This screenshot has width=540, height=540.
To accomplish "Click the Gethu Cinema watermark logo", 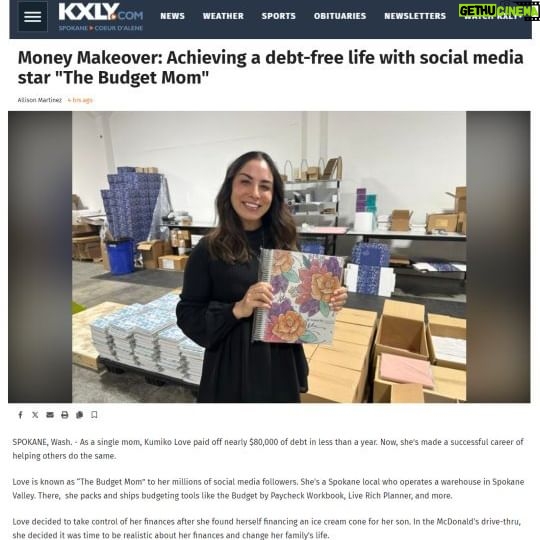I will pyautogui.click(x=499, y=11).
